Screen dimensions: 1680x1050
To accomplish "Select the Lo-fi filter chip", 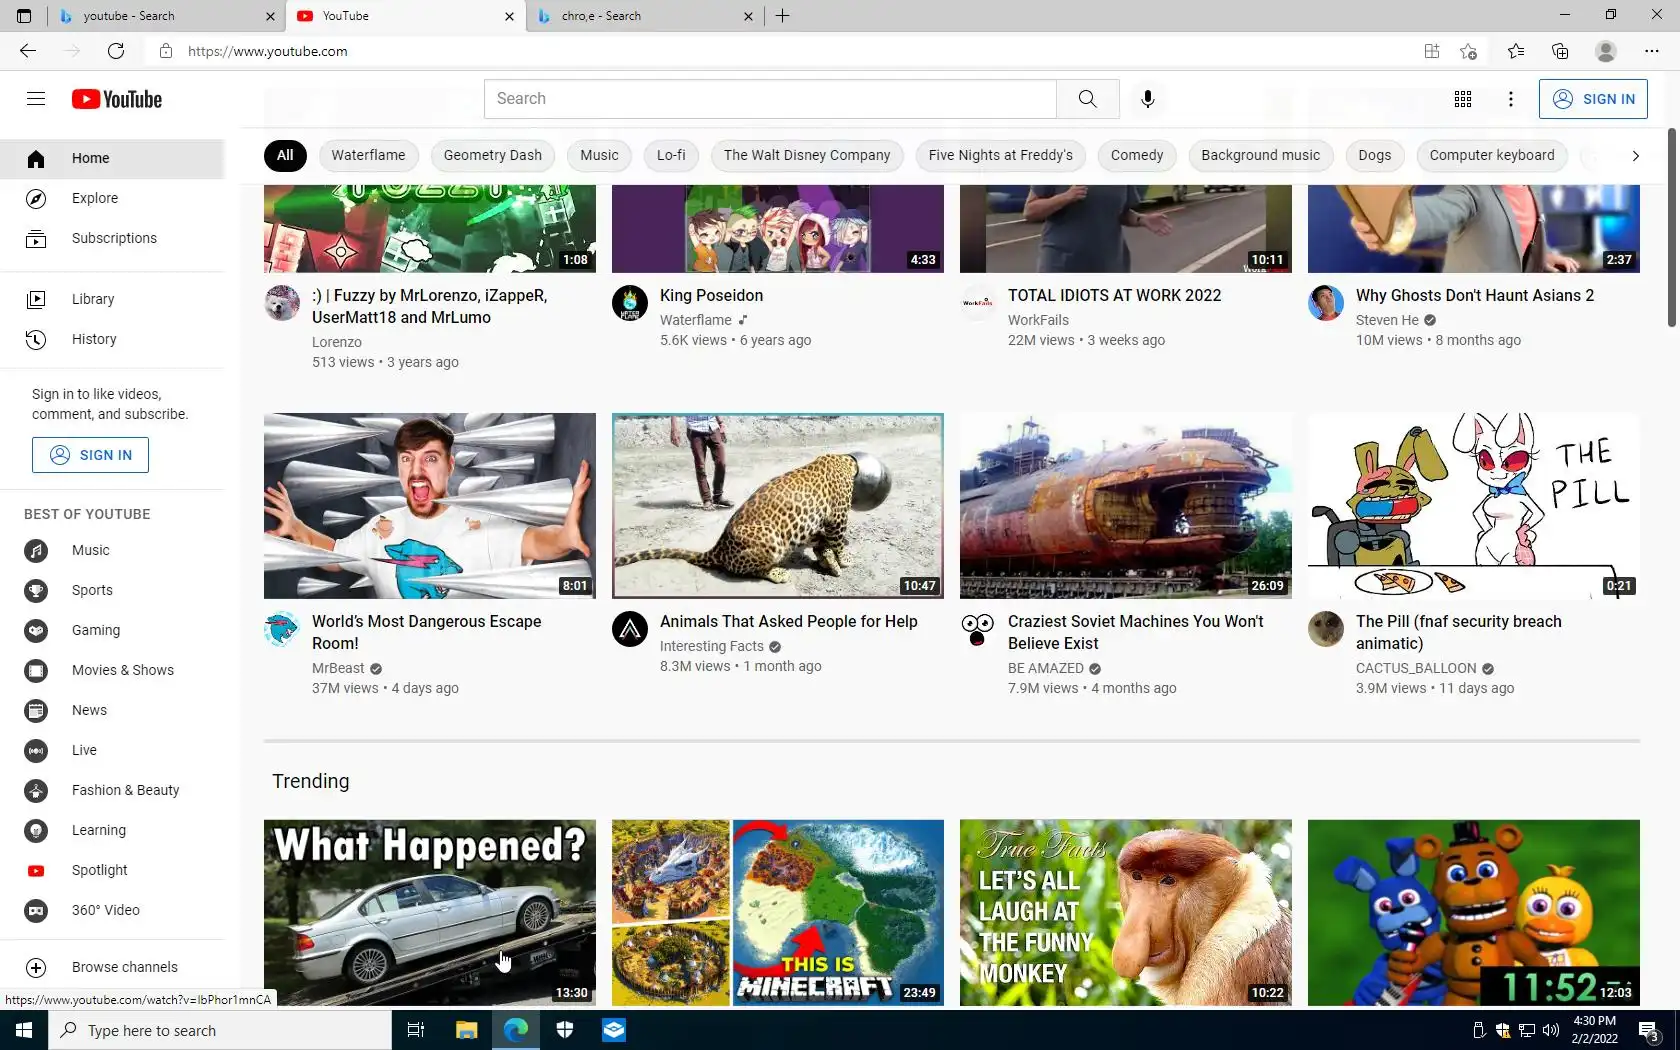I will click(x=671, y=155).
